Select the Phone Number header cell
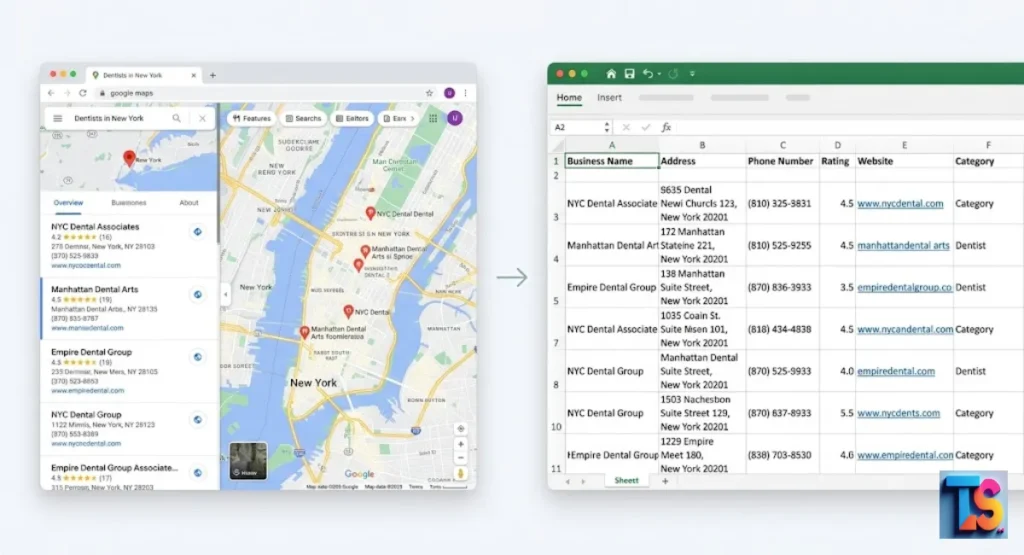This screenshot has height=555, width=1024. coord(782,161)
